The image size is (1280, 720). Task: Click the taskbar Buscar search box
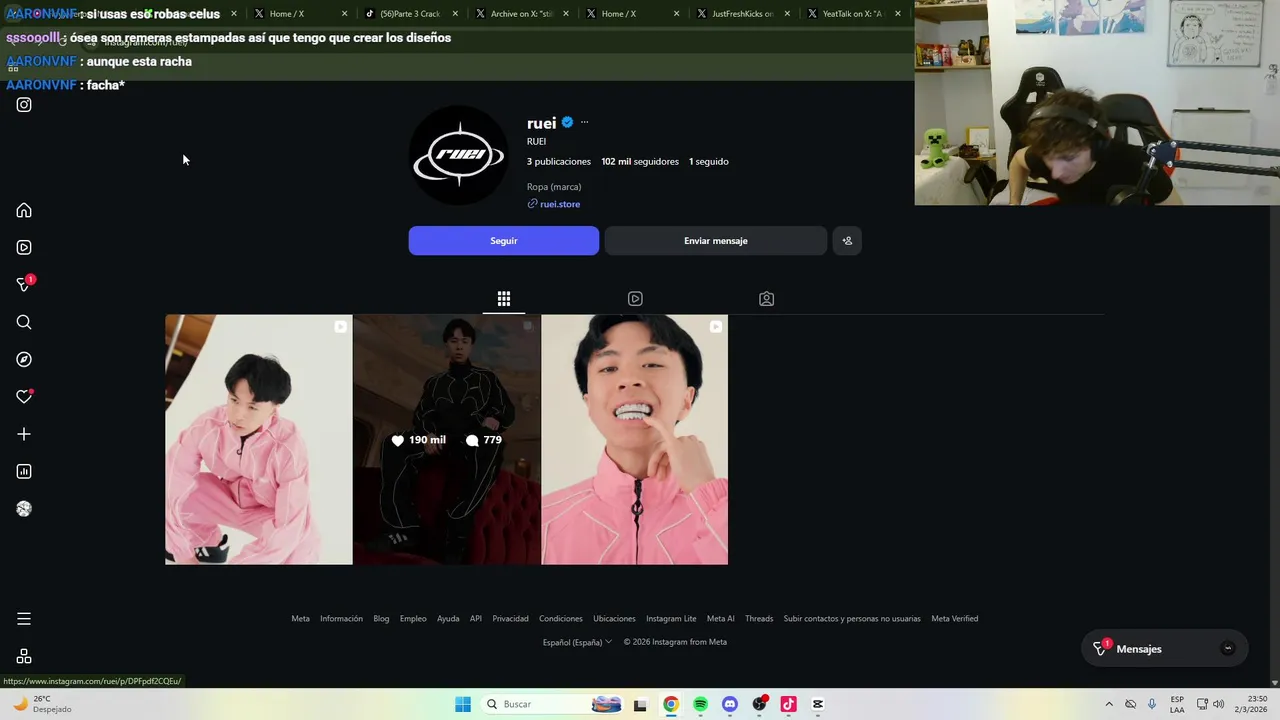553,704
